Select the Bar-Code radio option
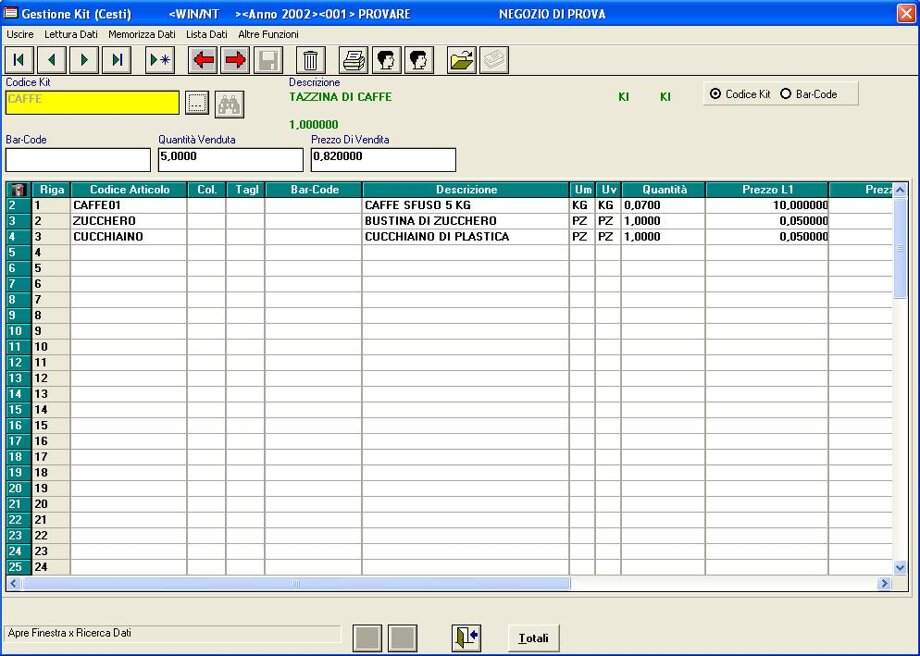This screenshot has height=656, width=920. tap(786, 94)
